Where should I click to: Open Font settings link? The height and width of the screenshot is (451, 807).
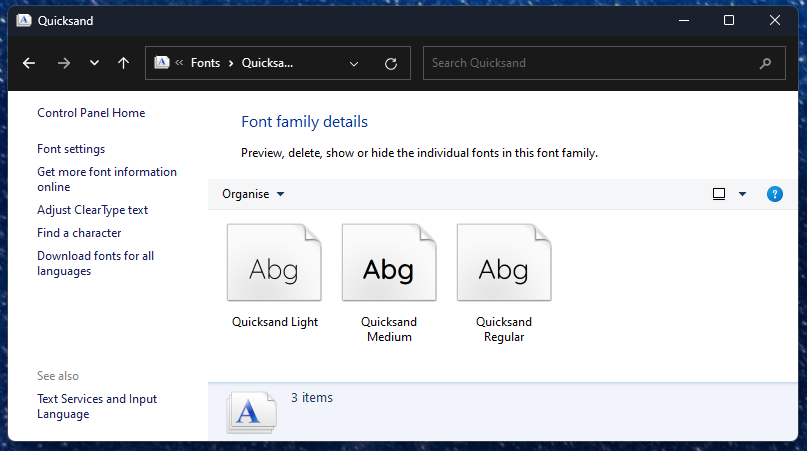point(71,149)
